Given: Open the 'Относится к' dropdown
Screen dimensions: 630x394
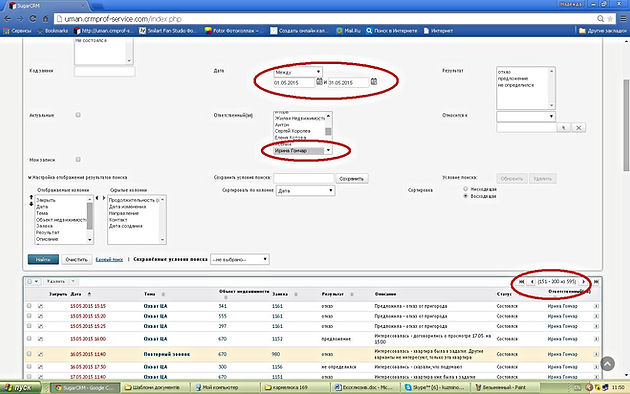Looking at the screenshot, I should (x=526, y=116).
